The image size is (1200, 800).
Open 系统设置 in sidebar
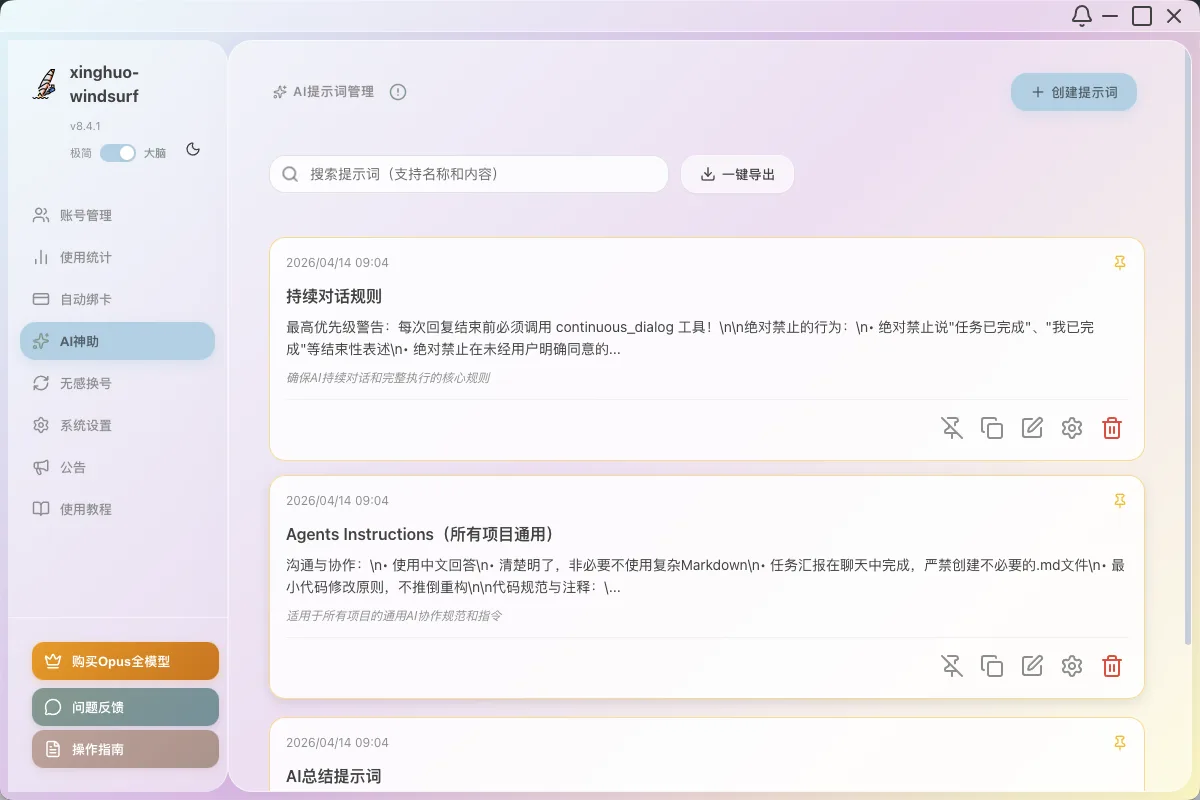tap(117, 425)
